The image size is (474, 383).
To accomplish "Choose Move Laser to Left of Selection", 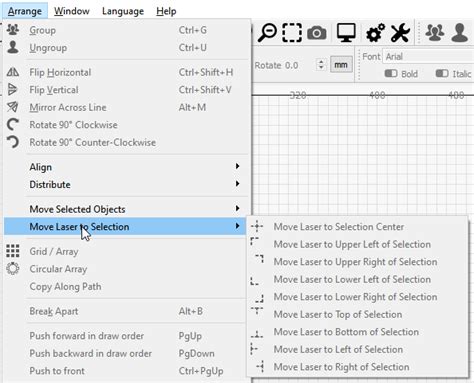I will pyautogui.click(x=358, y=349).
